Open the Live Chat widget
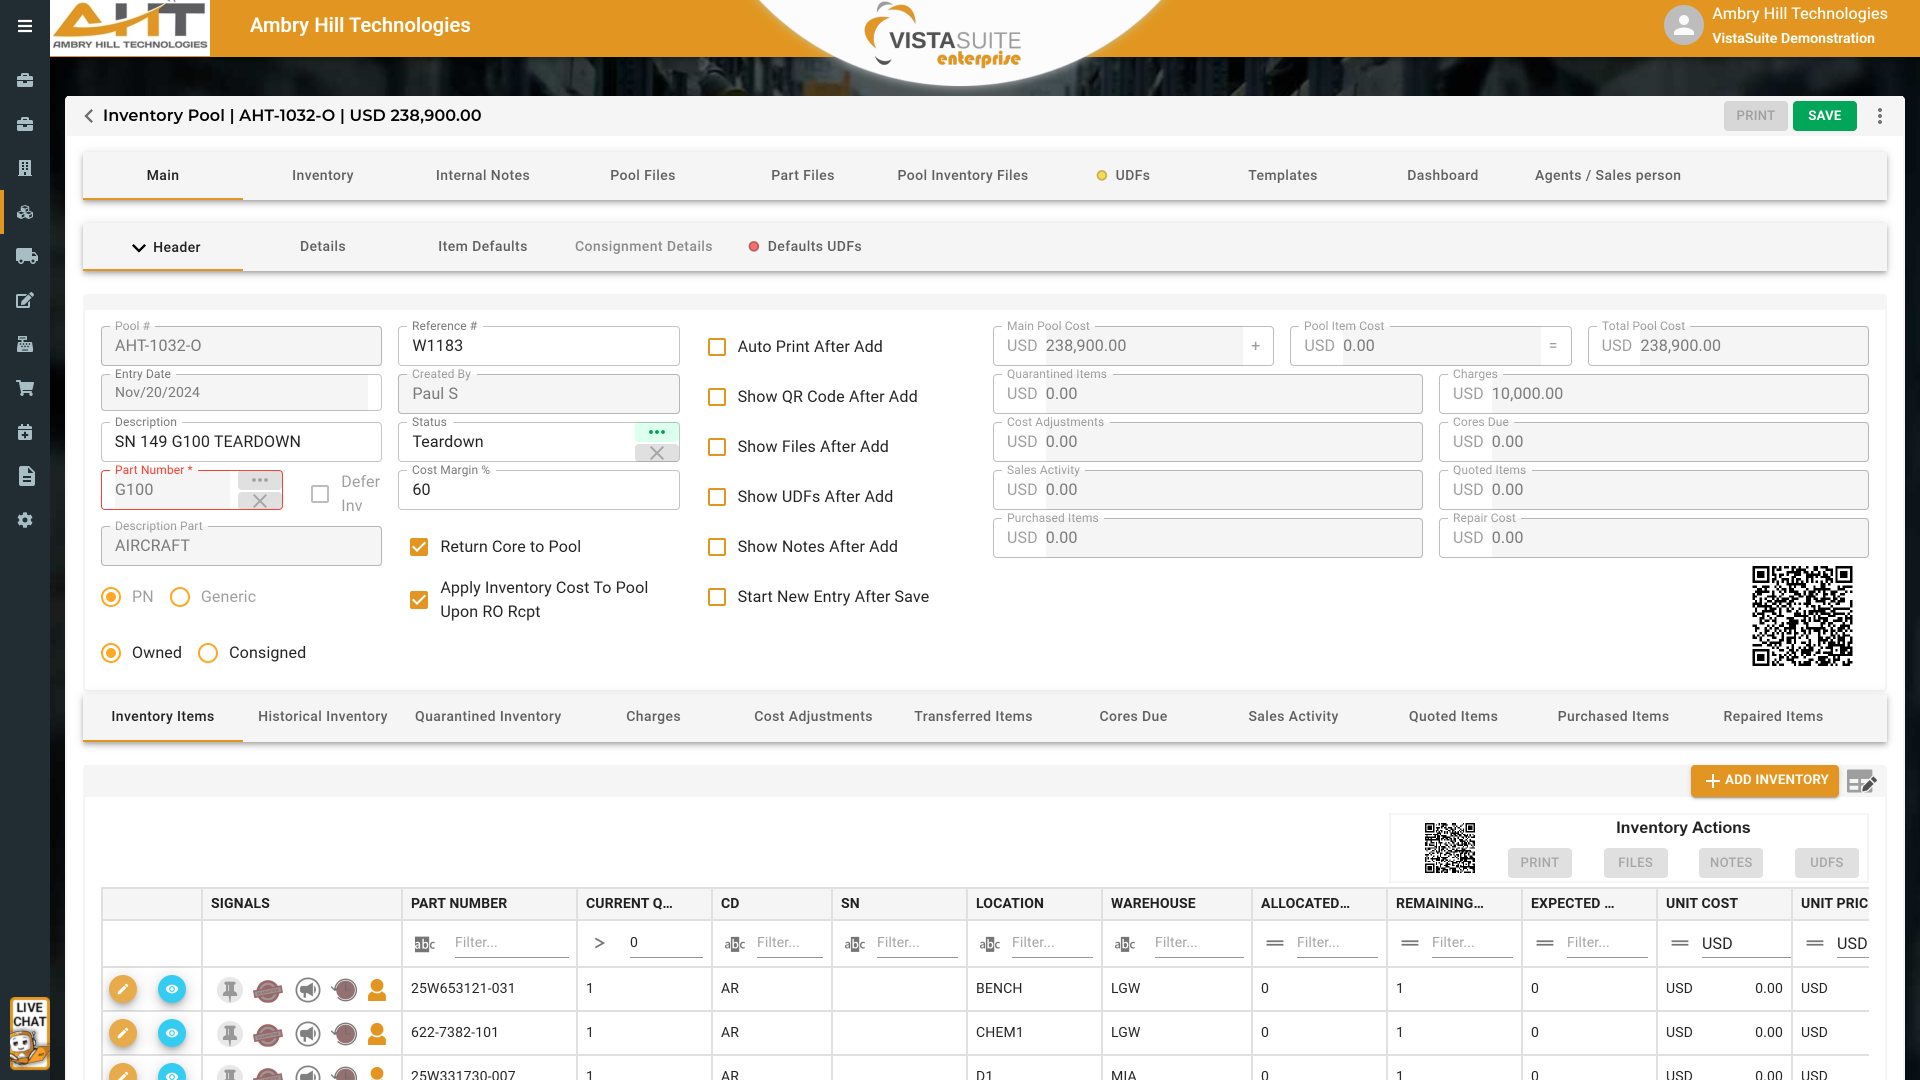This screenshot has height=1080, width=1920. pyautogui.click(x=29, y=1033)
